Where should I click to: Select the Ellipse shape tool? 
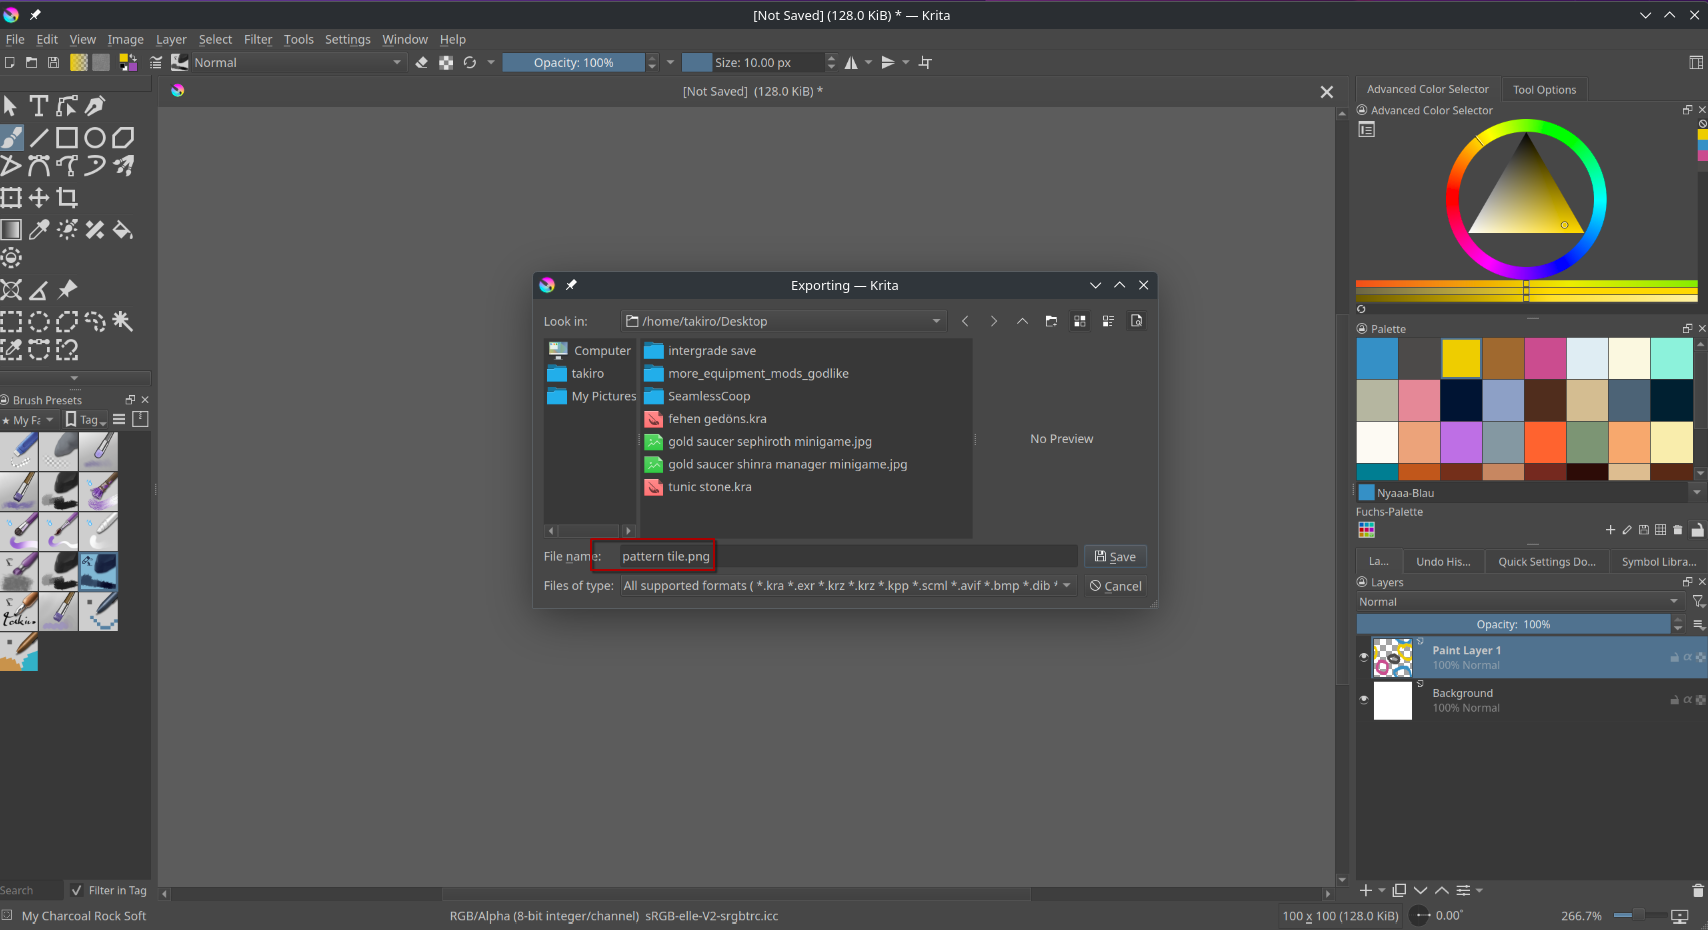point(95,138)
